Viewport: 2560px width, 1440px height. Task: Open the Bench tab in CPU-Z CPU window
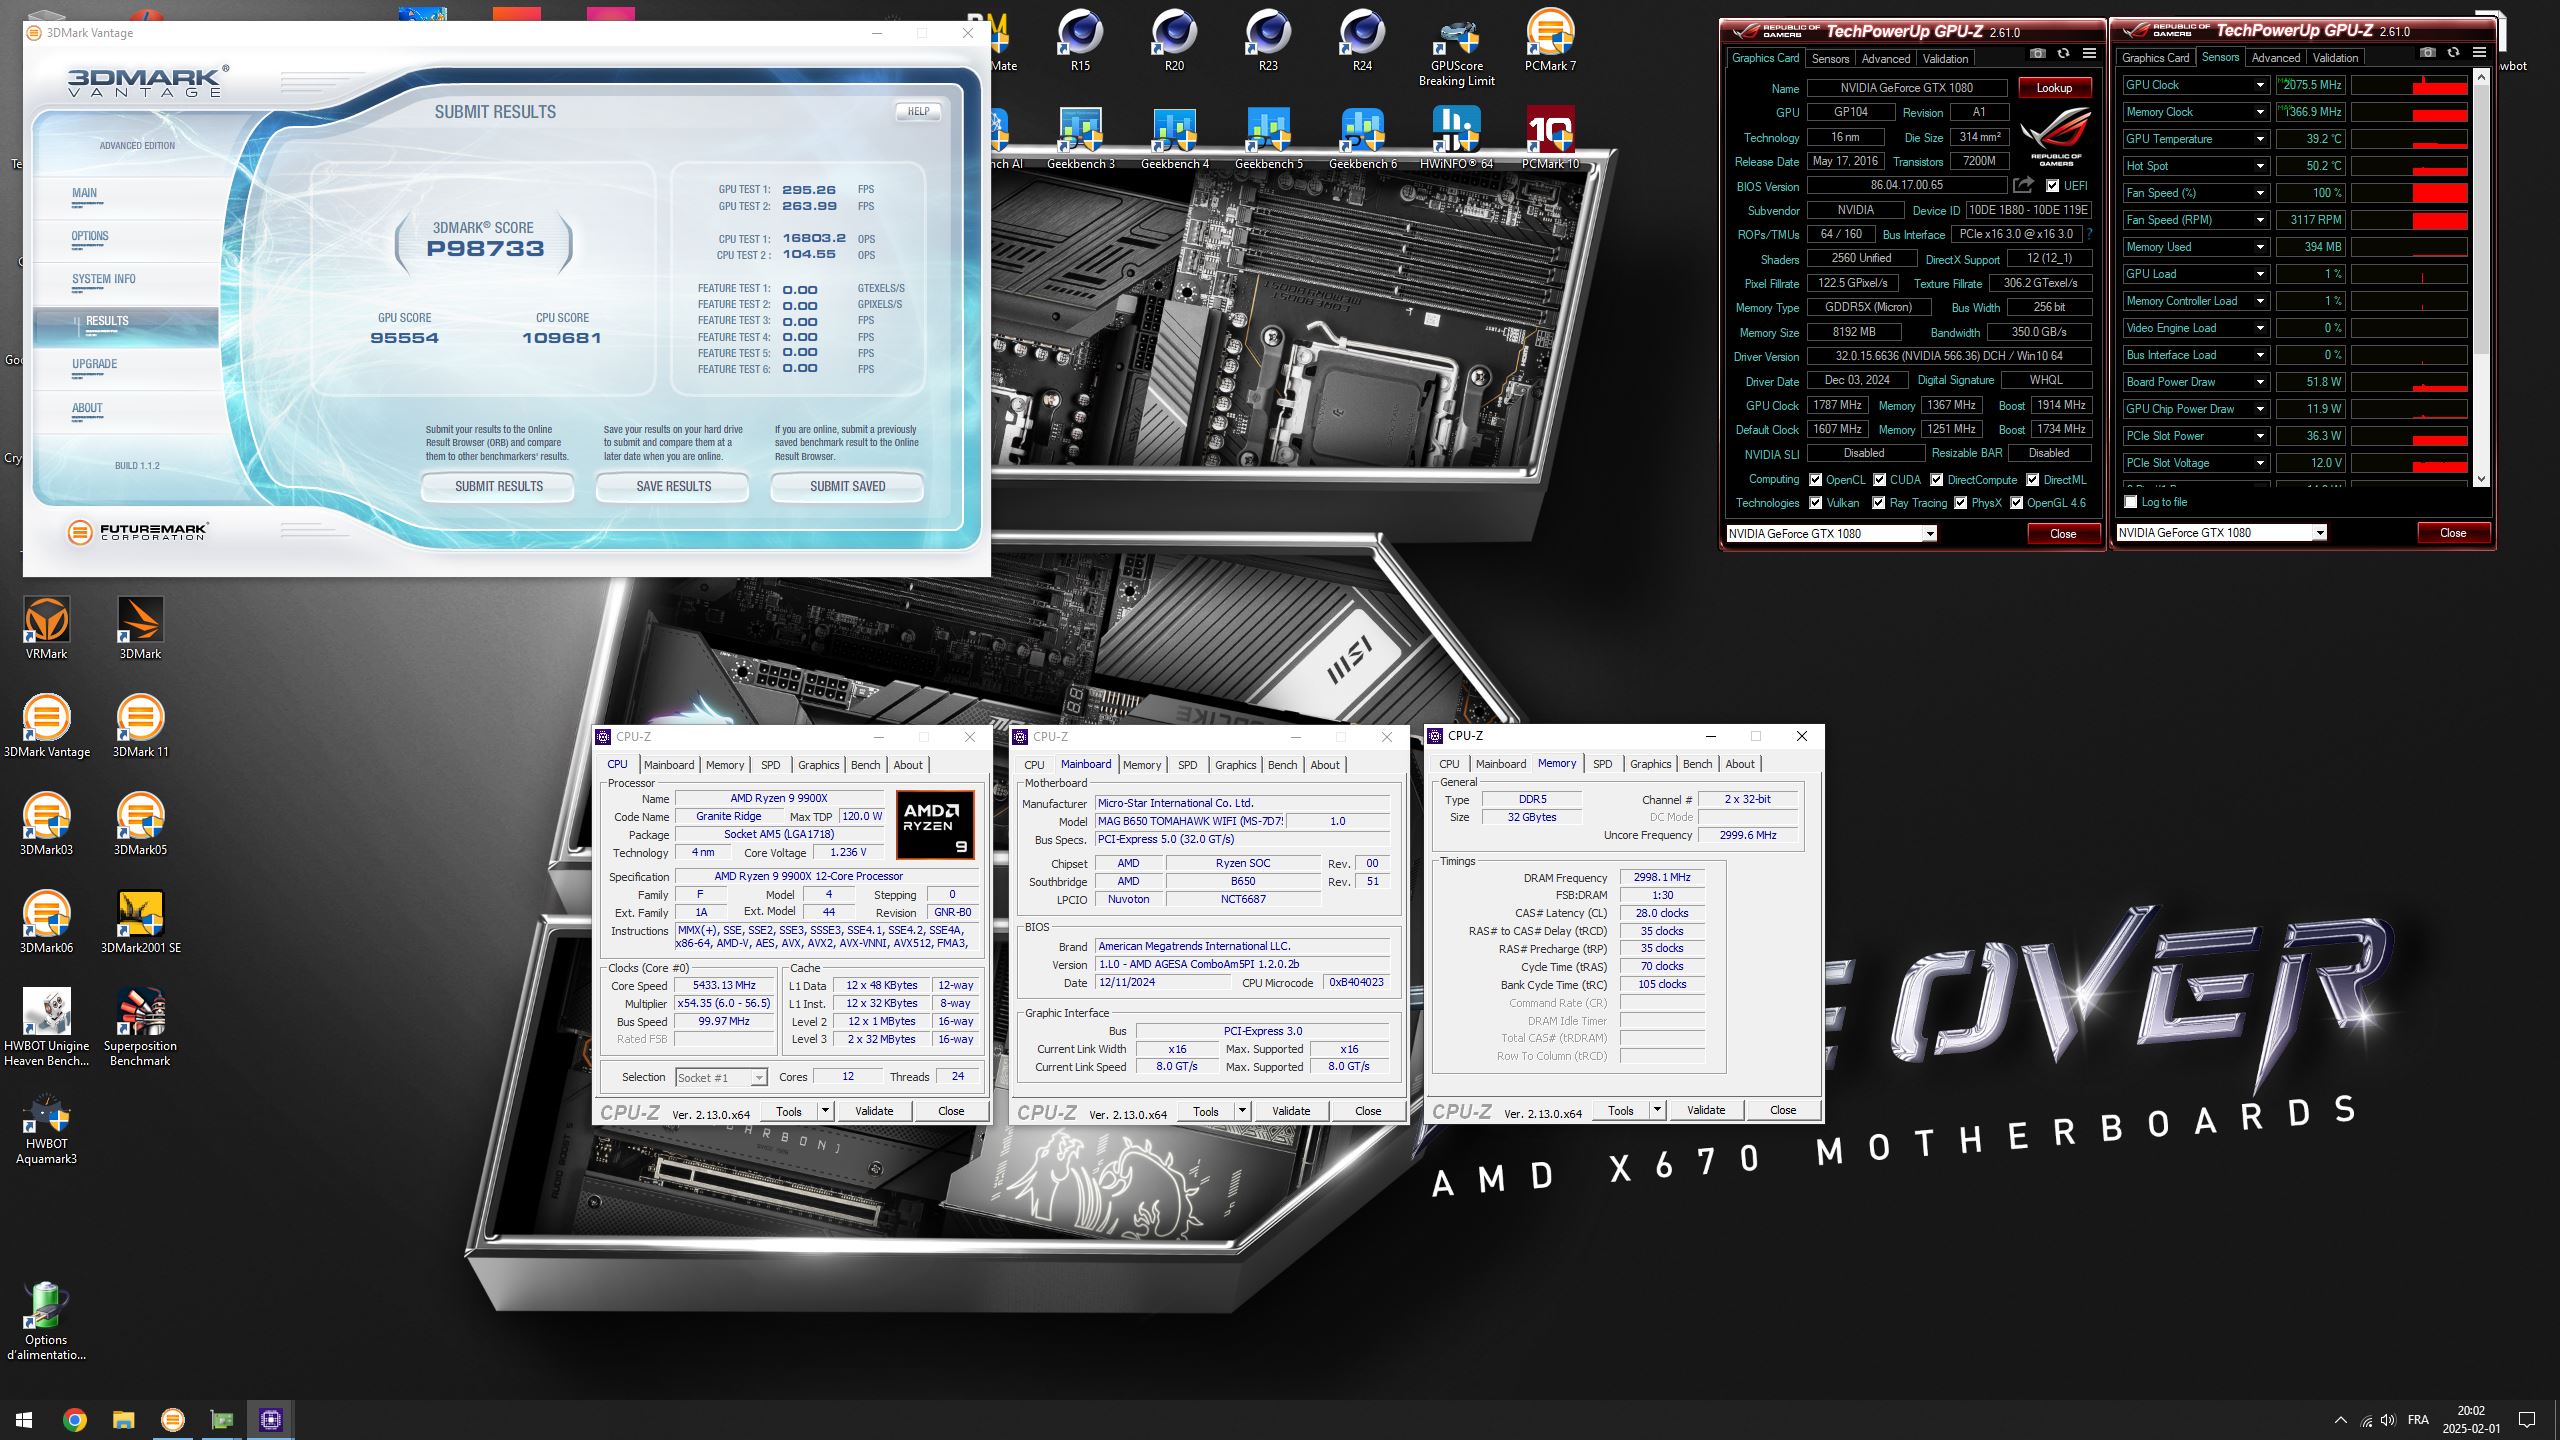pyautogui.click(x=865, y=765)
